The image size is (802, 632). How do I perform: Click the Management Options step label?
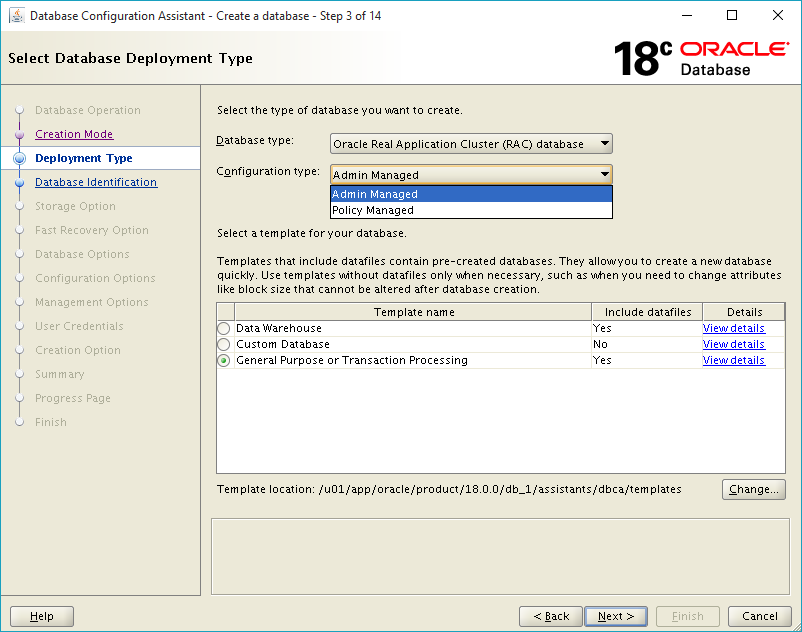(x=92, y=302)
